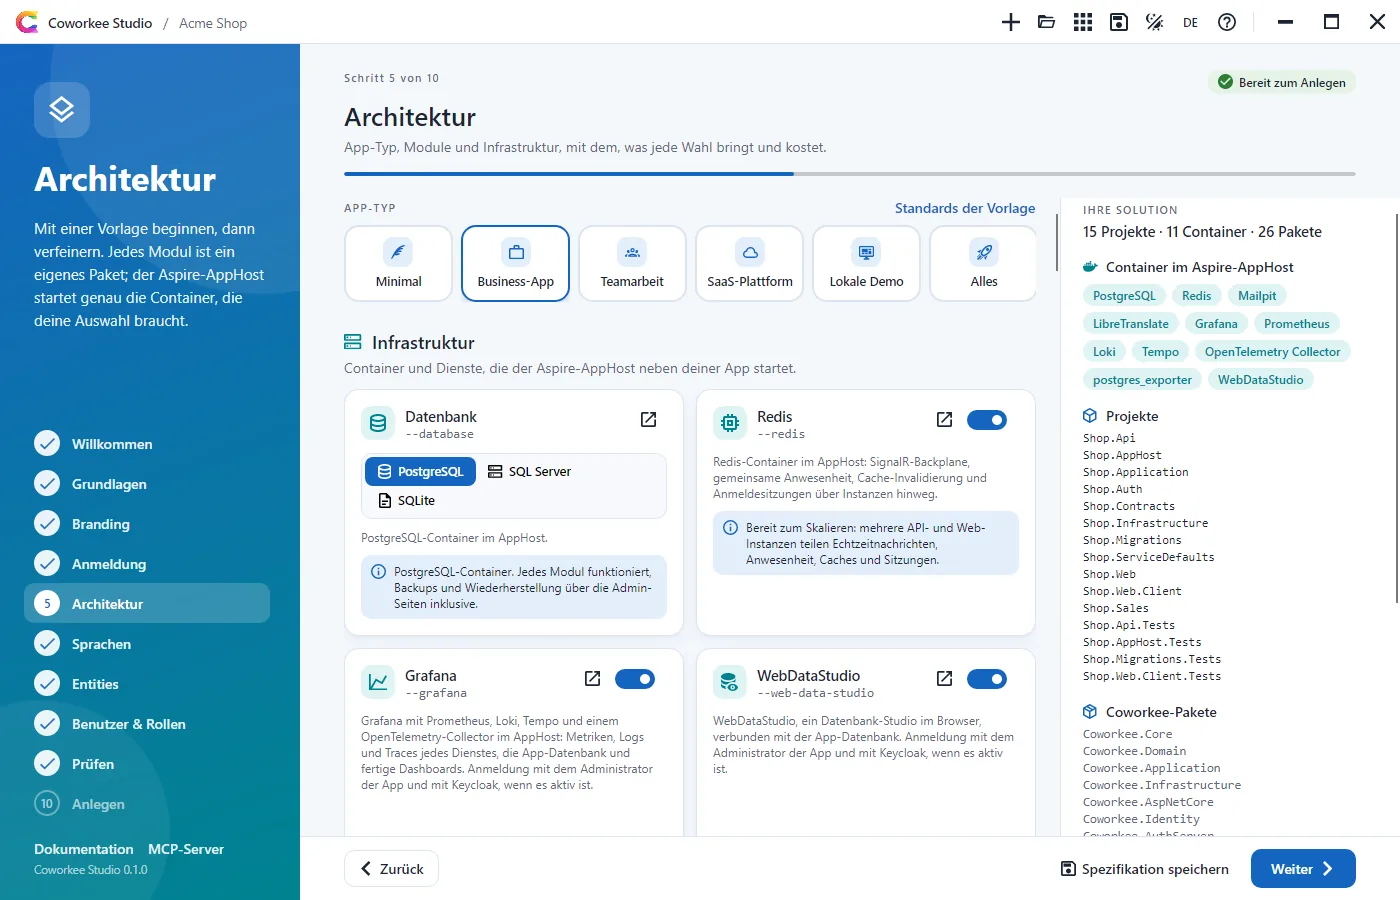
Task: Click the Datenbank cylinder card icon
Action: coord(378,423)
